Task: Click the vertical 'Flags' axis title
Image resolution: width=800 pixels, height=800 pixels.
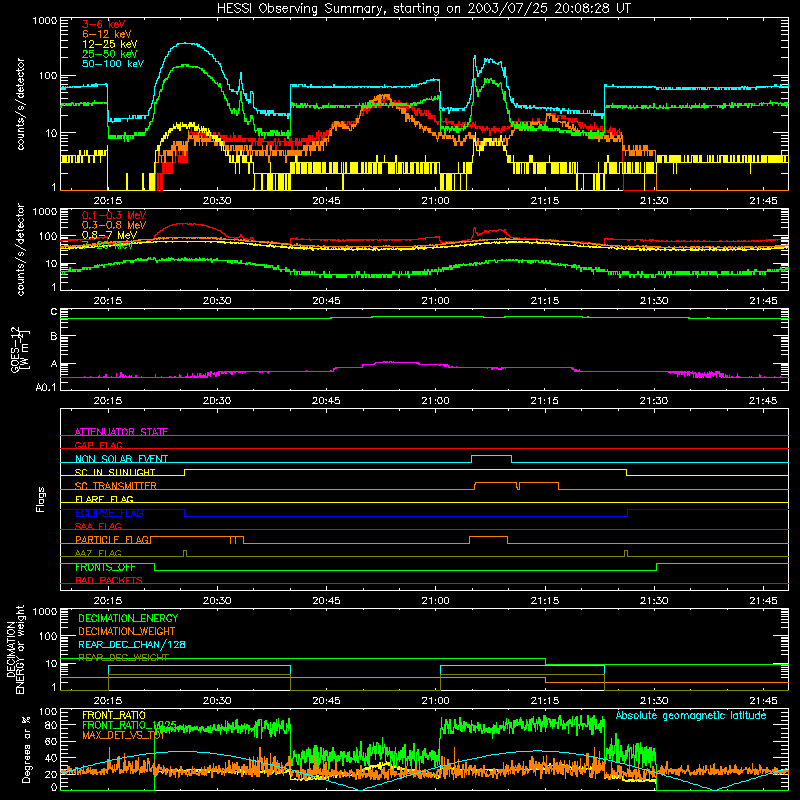Action: coord(40,499)
